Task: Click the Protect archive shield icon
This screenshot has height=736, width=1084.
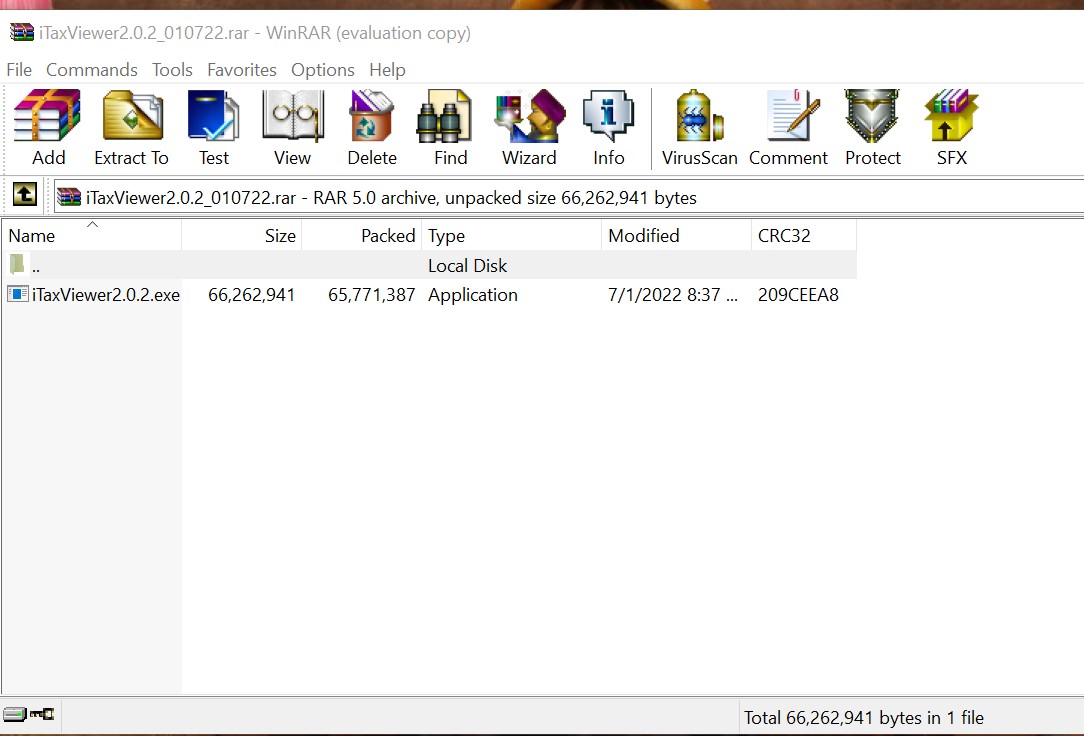Action: [x=872, y=116]
